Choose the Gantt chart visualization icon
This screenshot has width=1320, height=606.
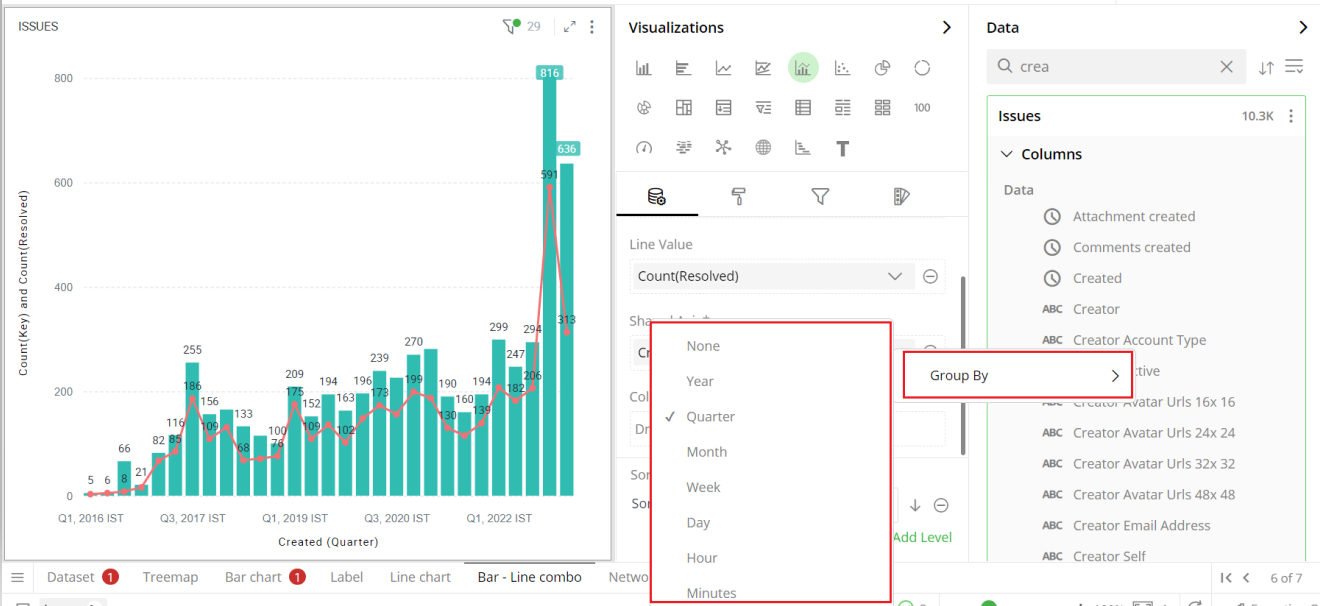803,148
